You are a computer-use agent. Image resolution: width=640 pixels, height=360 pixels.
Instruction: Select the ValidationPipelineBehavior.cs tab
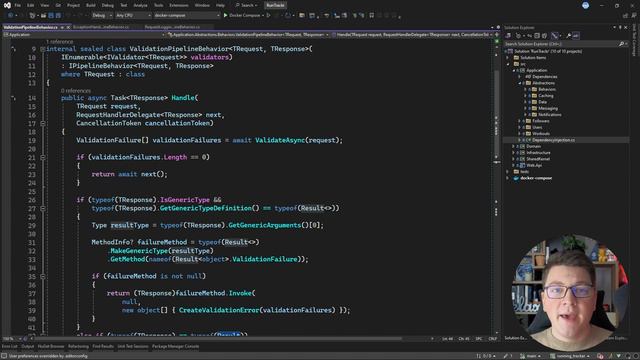click(30, 27)
